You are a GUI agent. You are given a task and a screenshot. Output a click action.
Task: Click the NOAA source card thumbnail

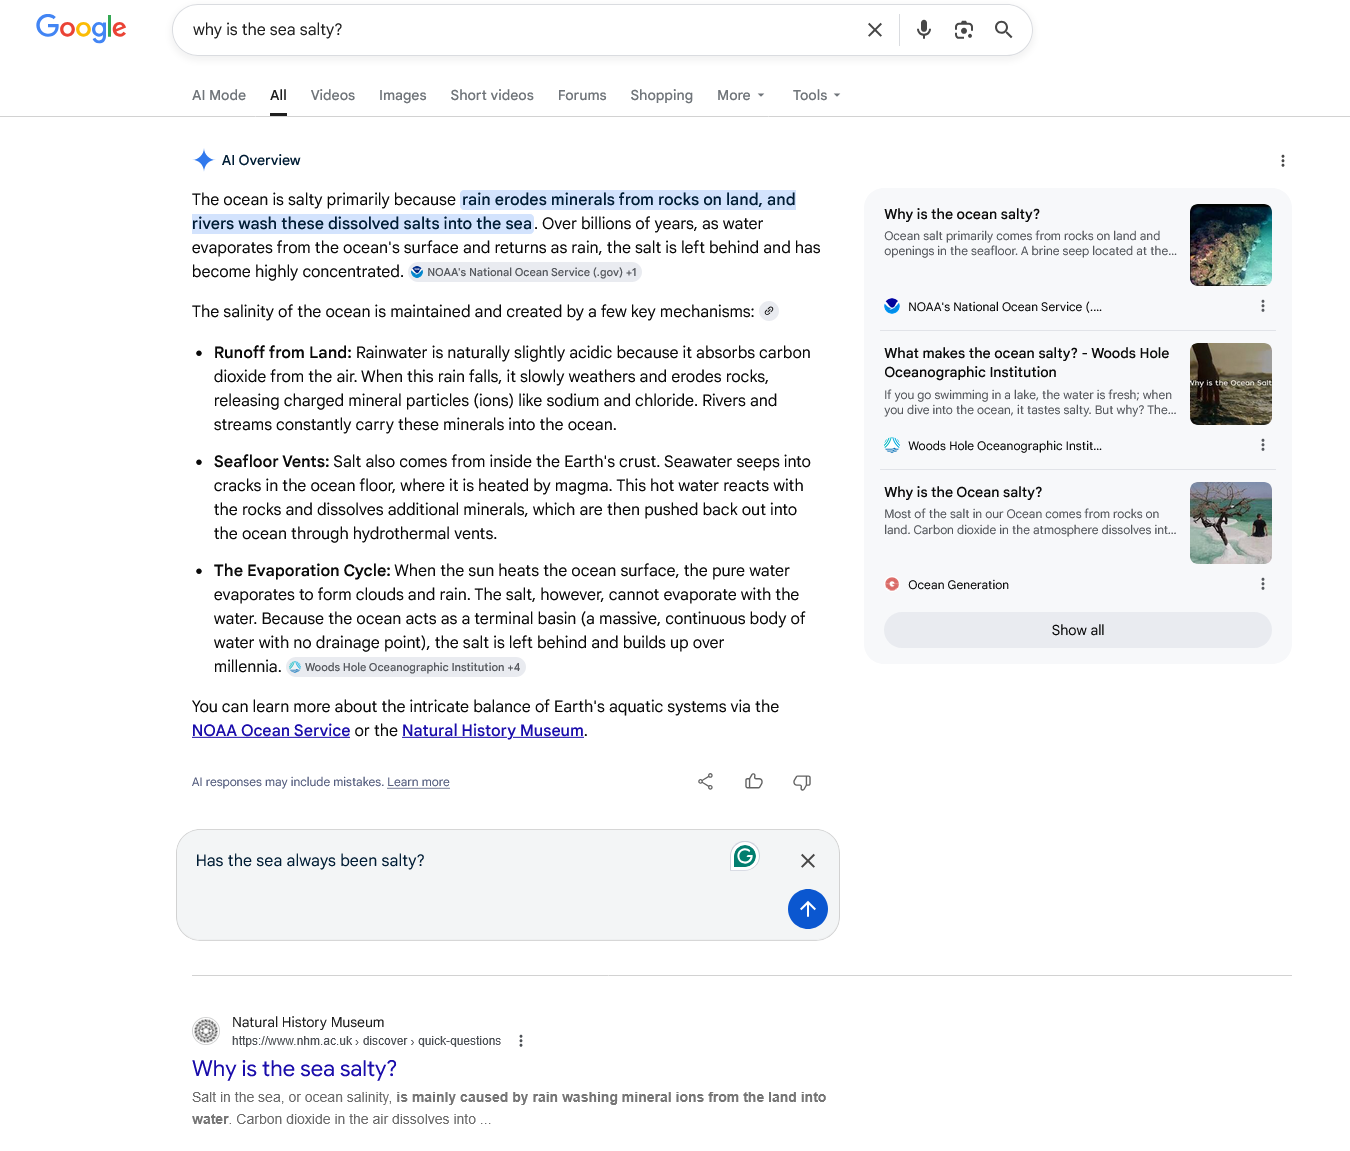tap(1231, 245)
